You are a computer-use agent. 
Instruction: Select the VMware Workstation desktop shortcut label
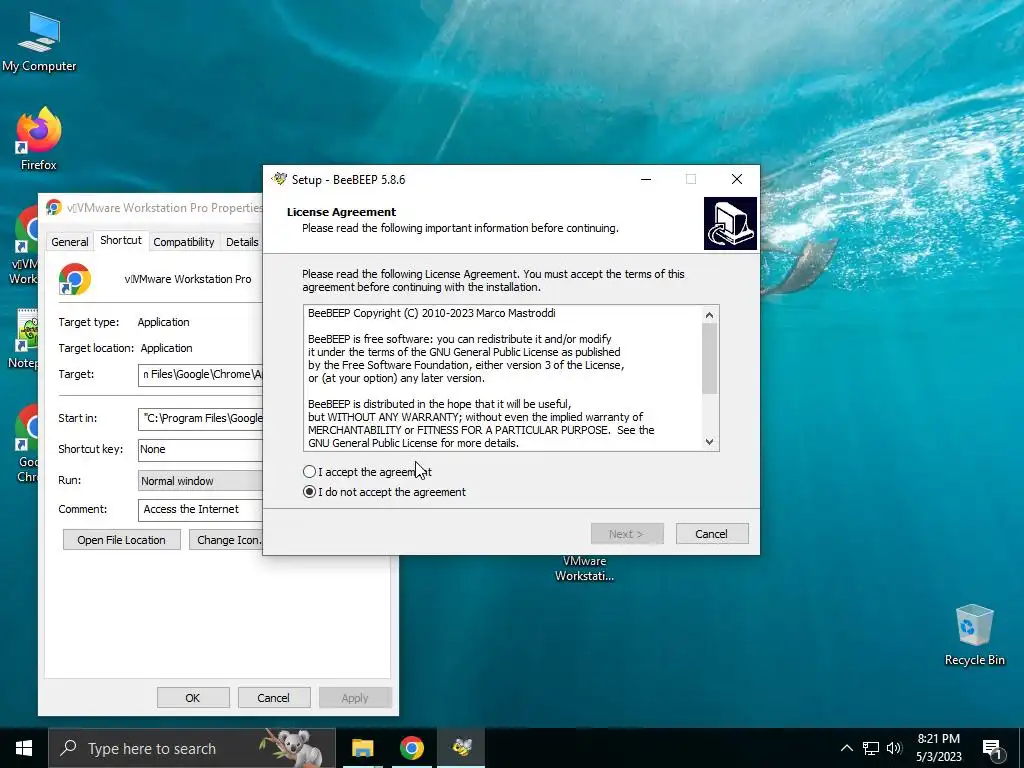pyautogui.click(x=584, y=568)
